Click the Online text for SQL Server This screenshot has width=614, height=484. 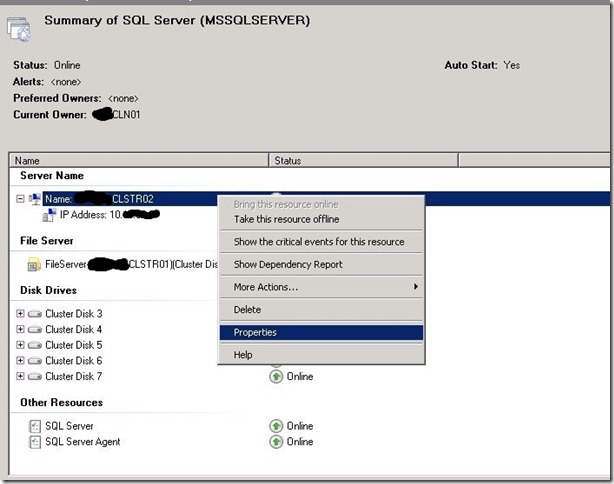click(300, 426)
